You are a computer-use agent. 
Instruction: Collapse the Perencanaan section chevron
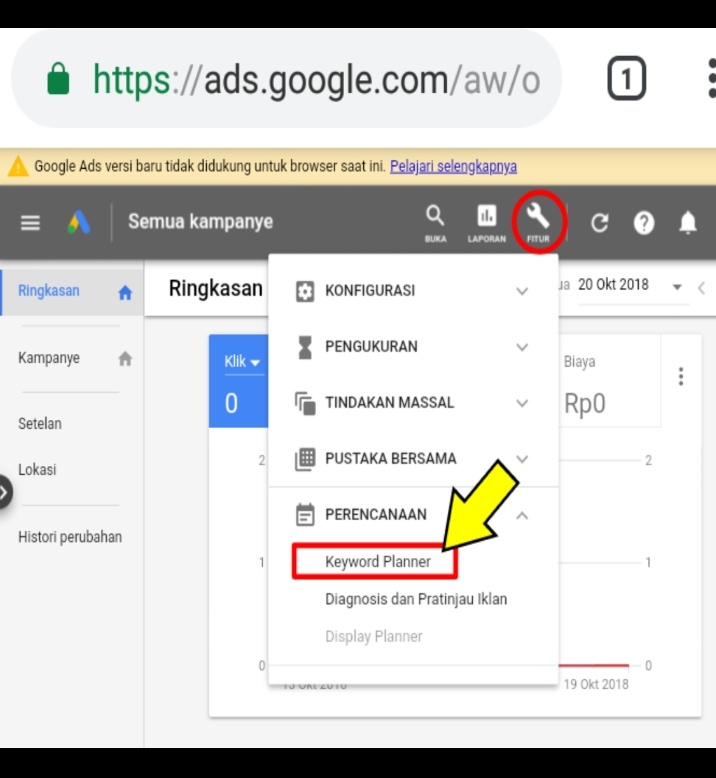click(x=521, y=516)
